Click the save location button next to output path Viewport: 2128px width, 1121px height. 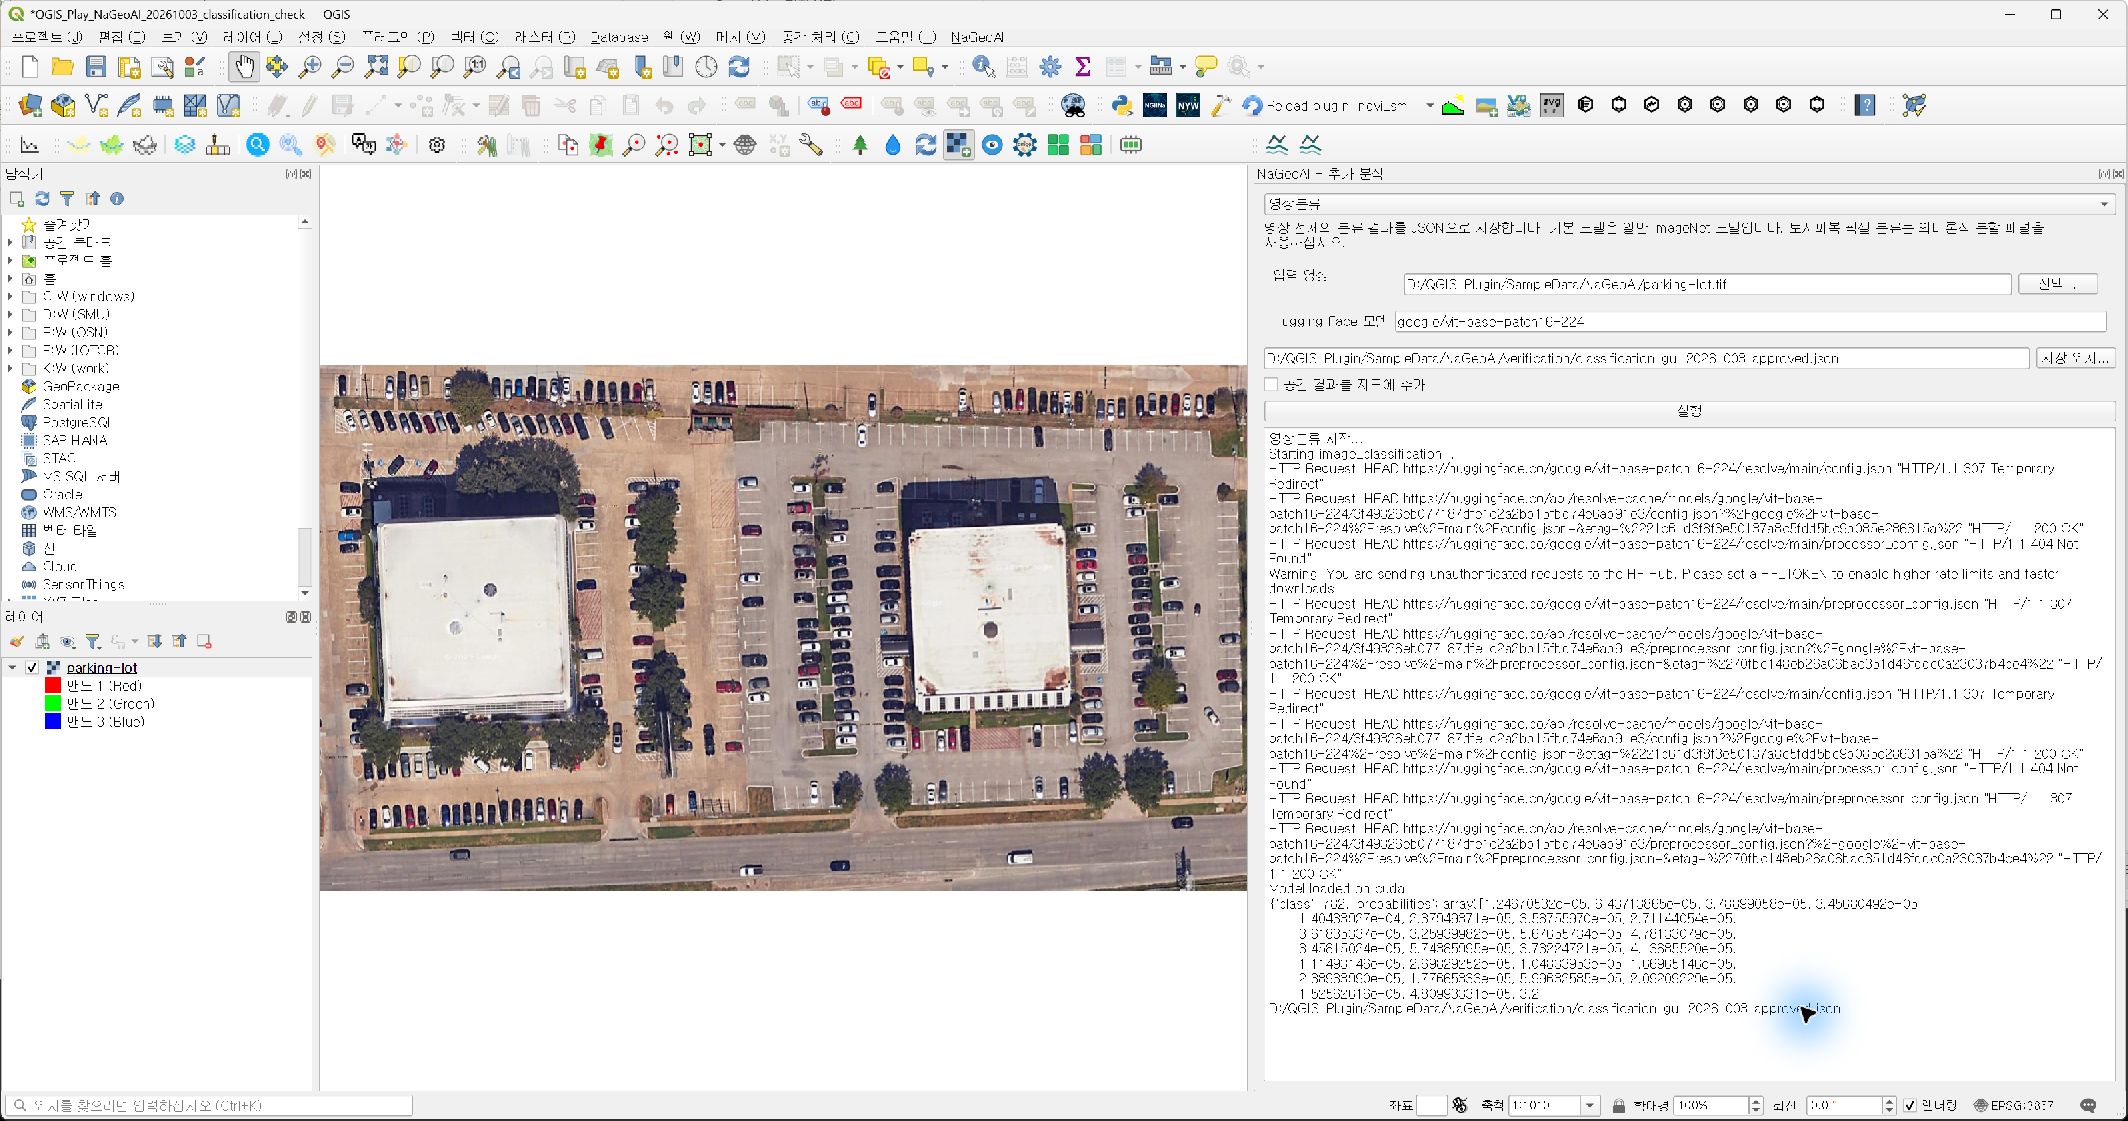(2075, 358)
